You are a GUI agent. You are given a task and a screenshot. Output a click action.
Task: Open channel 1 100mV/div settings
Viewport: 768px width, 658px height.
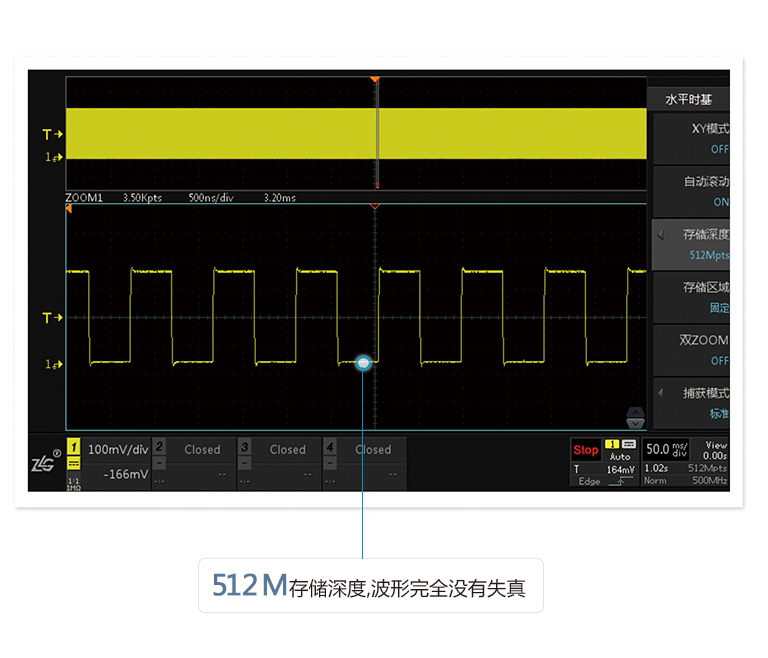tap(117, 450)
